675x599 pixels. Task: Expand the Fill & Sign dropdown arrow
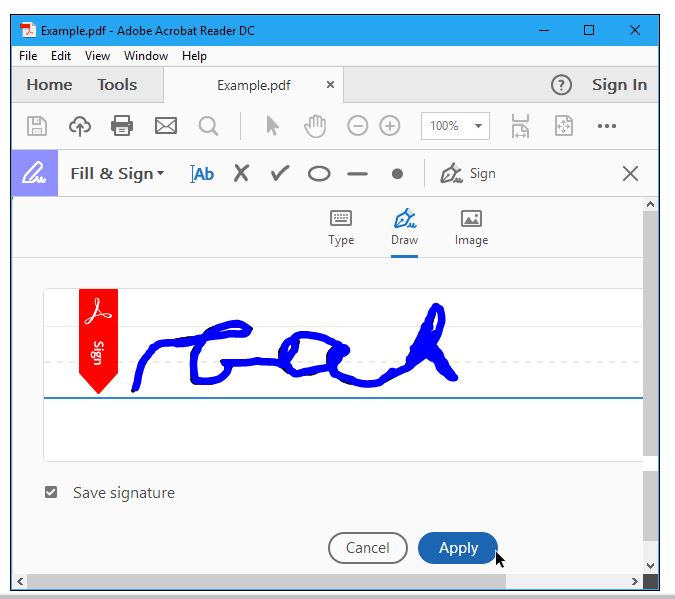pos(161,173)
